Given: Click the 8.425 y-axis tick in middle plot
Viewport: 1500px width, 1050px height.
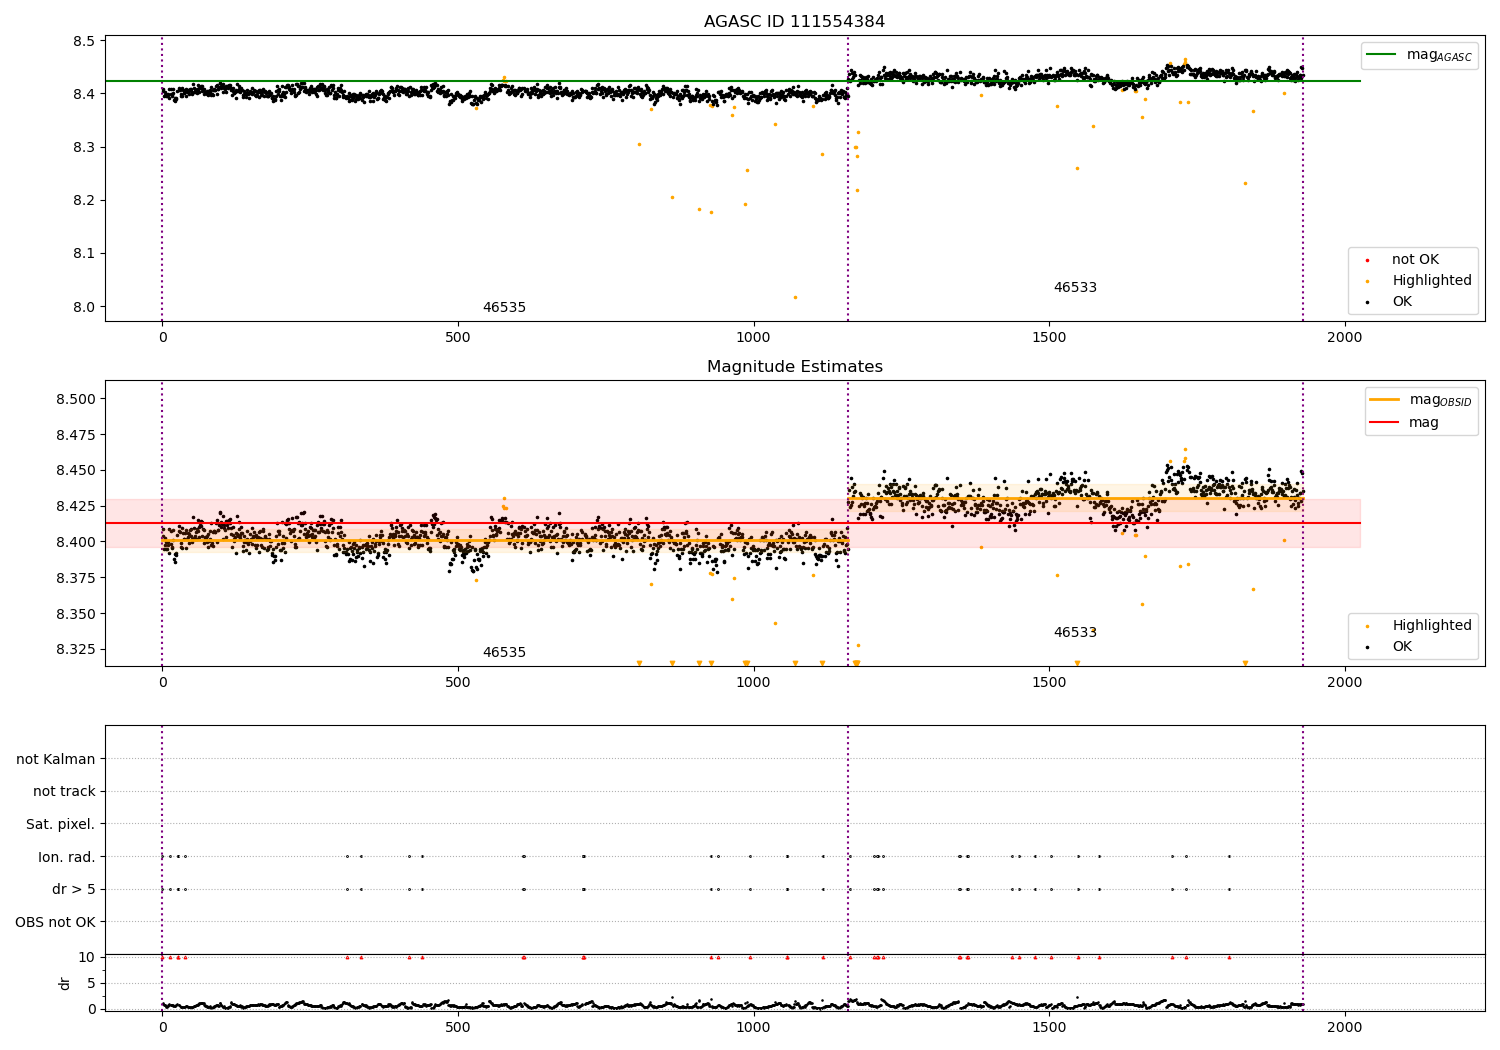Looking at the screenshot, I should 76,506.
